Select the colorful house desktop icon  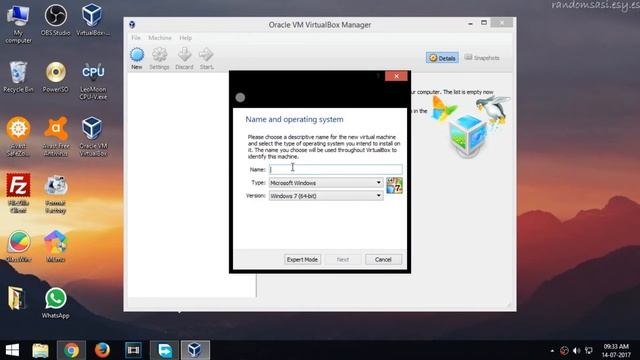pyautogui.click(x=56, y=246)
